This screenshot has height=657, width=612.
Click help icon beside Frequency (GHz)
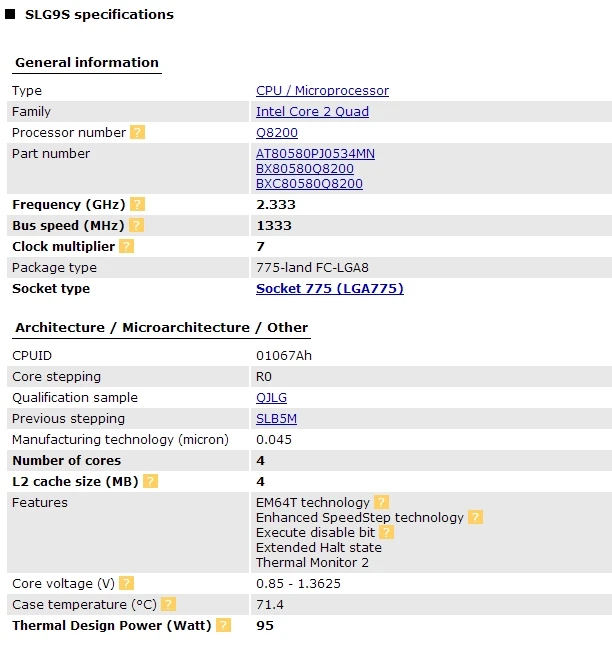click(137, 204)
